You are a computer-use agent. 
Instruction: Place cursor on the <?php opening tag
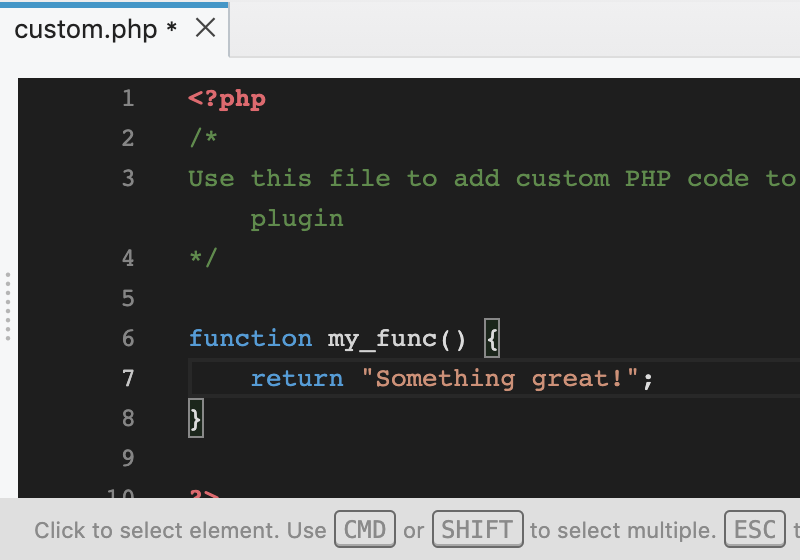click(x=227, y=99)
